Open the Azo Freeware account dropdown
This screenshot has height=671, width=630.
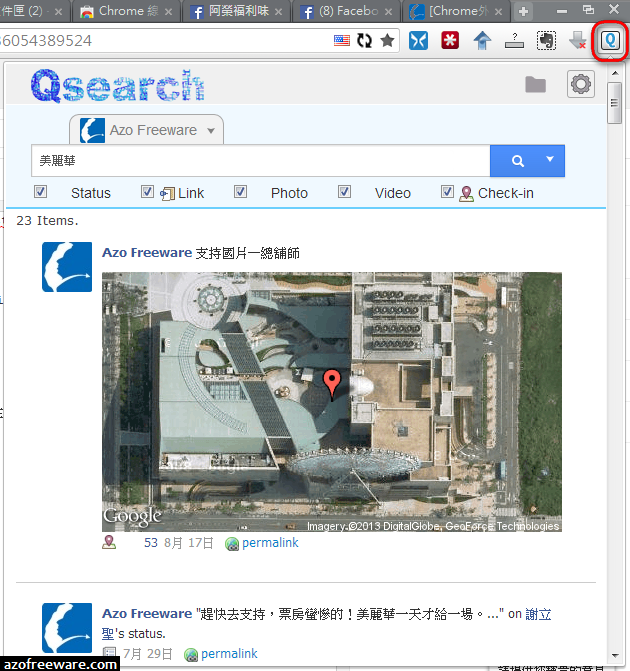(x=146, y=130)
